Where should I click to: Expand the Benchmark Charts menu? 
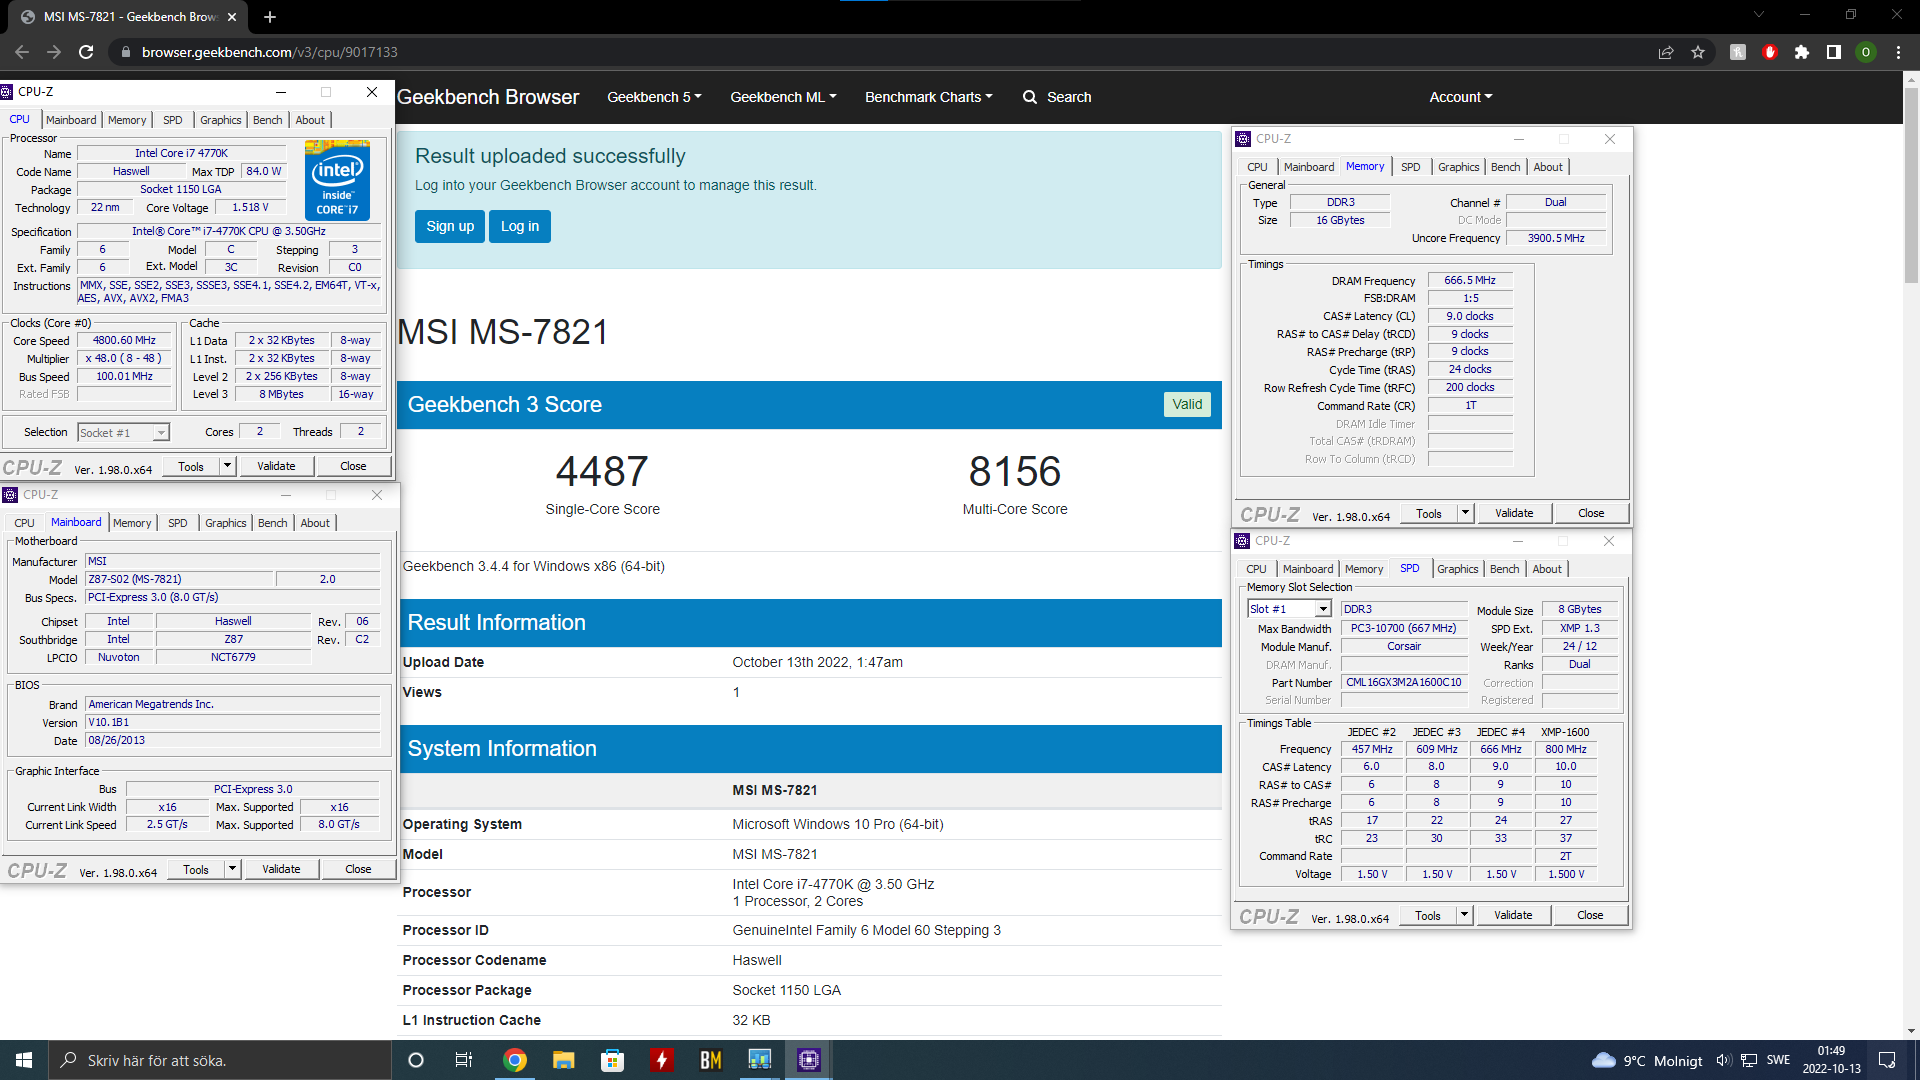point(929,97)
